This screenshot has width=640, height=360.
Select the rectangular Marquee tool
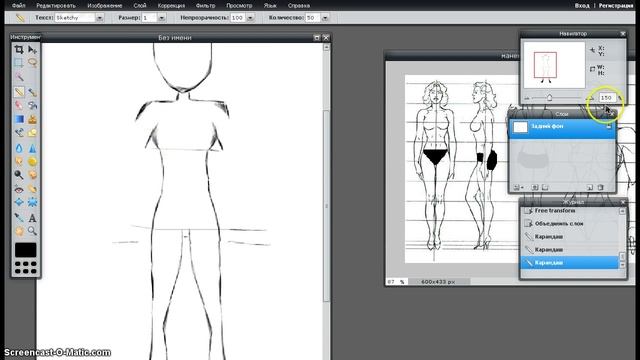coord(19,63)
